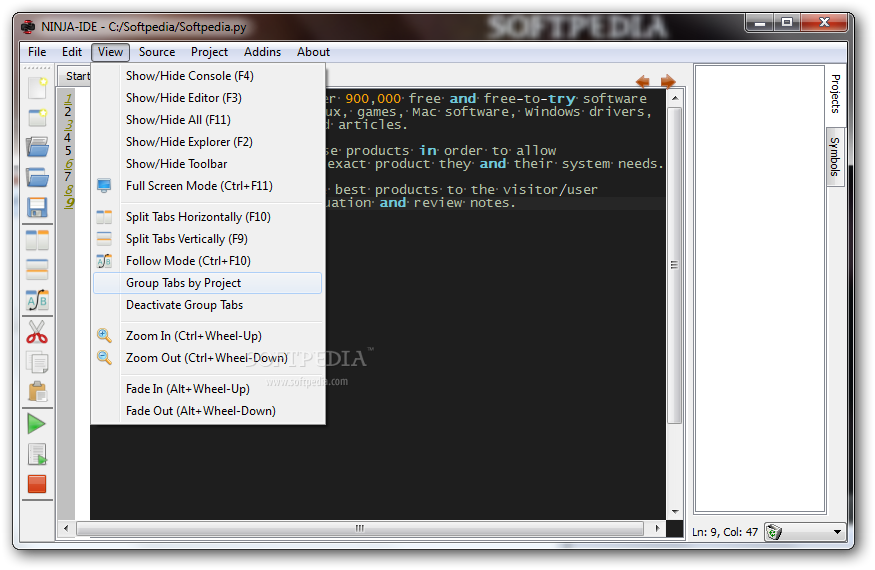The height and width of the screenshot is (570, 875).
Task: Select Deactivate Group Tabs
Action: click(208, 305)
